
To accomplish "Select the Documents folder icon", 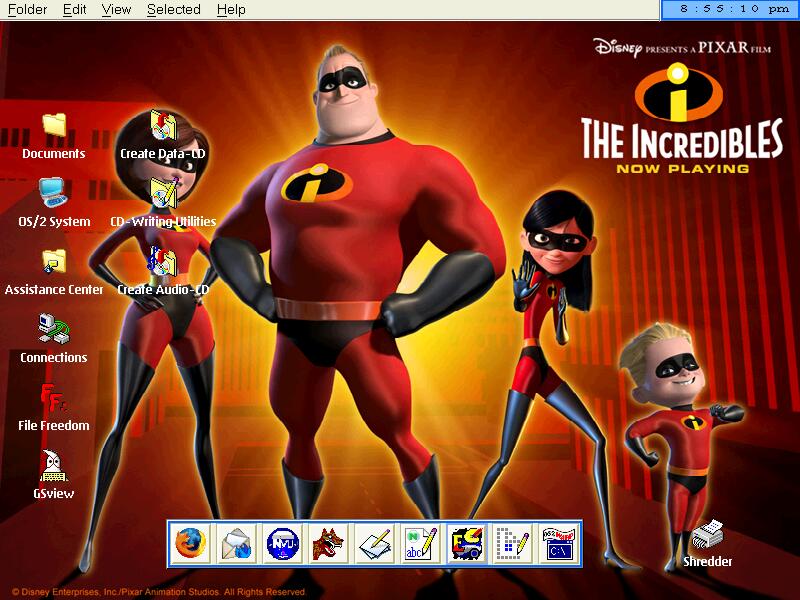I will coord(54,125).
